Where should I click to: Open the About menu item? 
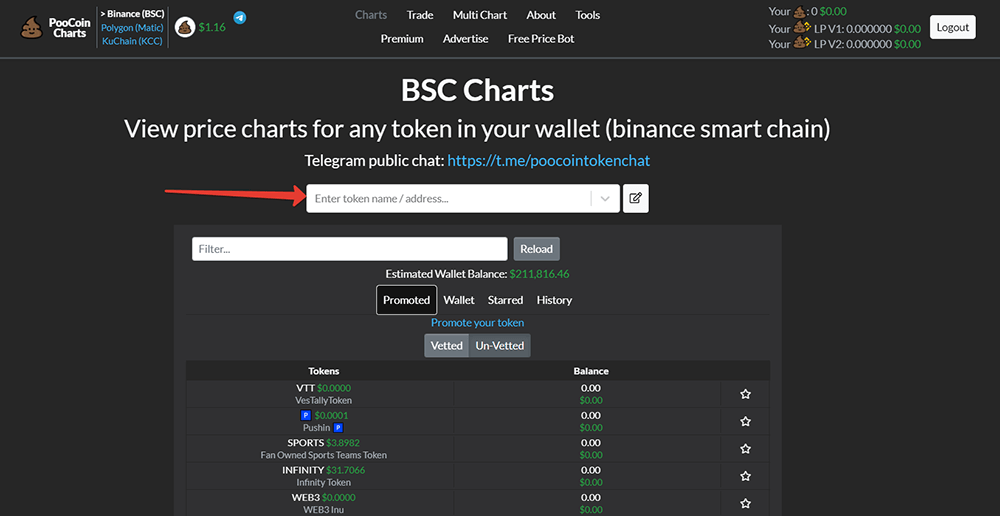(x=541, y=15)
